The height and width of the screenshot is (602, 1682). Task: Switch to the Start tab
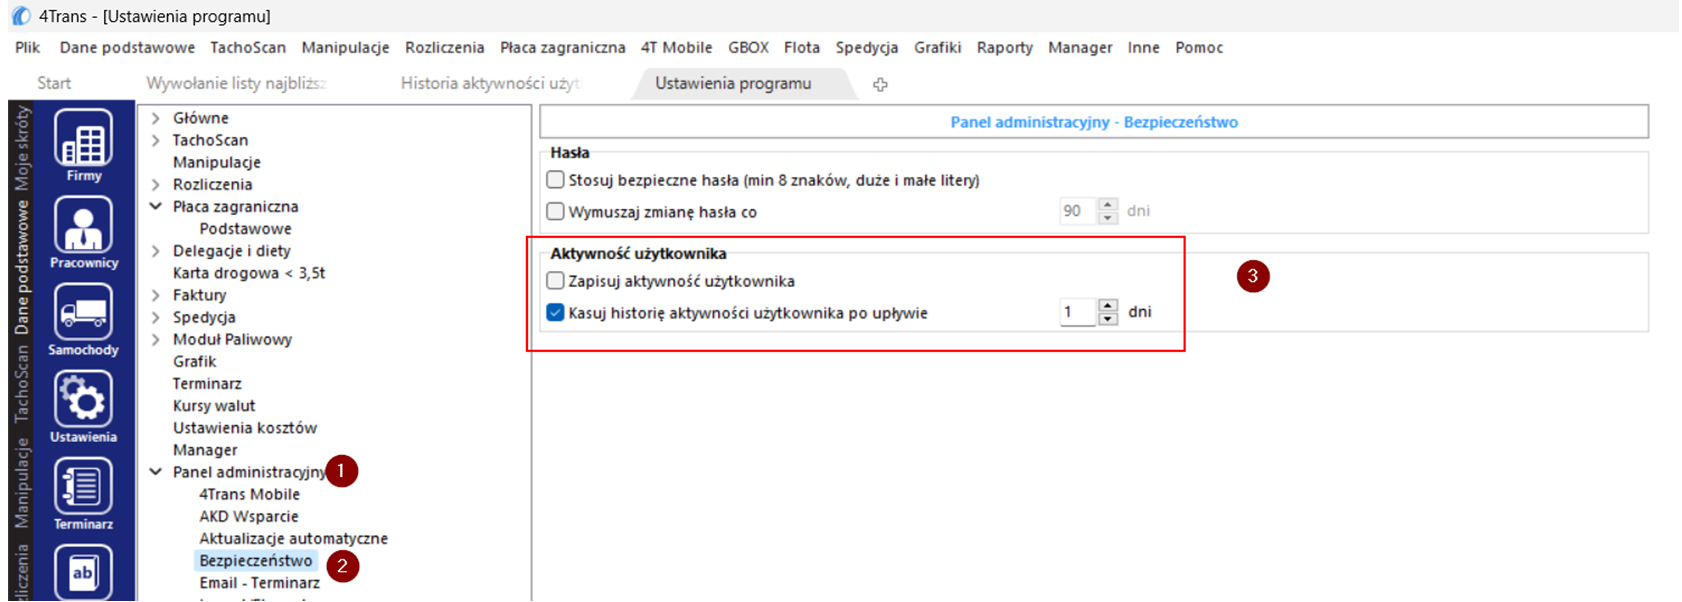click(54, 84)
